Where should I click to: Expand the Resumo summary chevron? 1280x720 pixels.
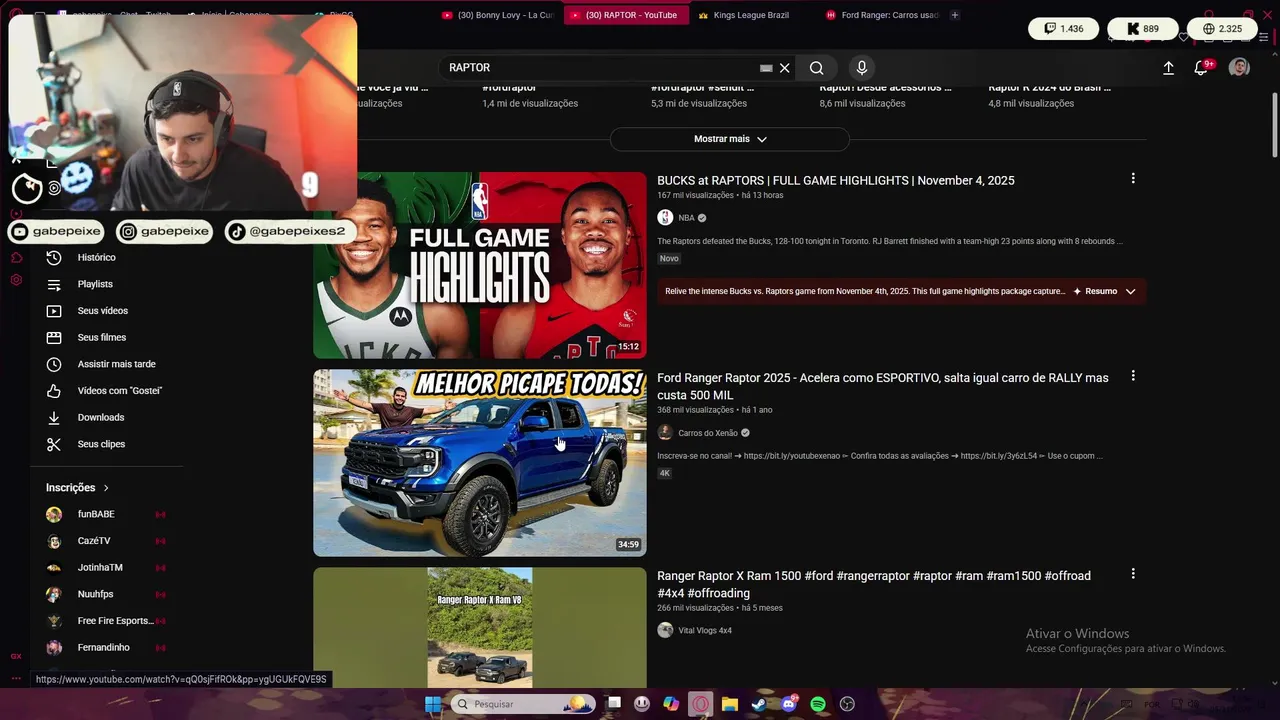click(x=1130, y=291)
